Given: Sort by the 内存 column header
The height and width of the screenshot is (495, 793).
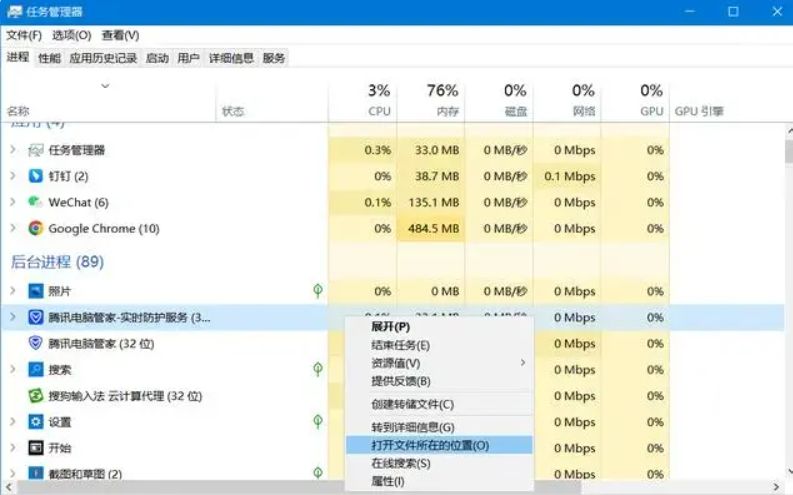Looking at the screenshot, I should [x=431, y=100].
